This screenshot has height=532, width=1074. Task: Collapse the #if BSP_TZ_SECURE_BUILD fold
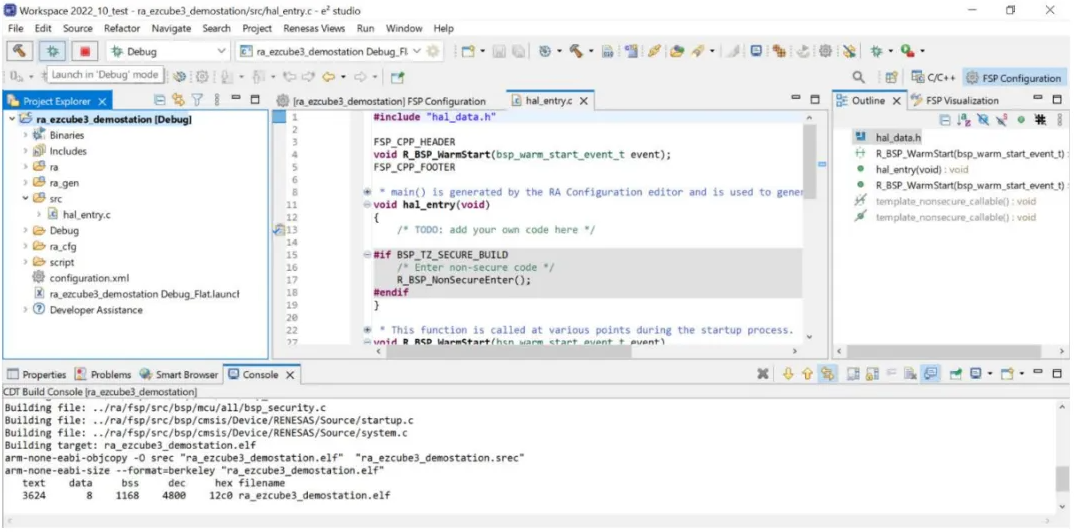tap(368, 255)
